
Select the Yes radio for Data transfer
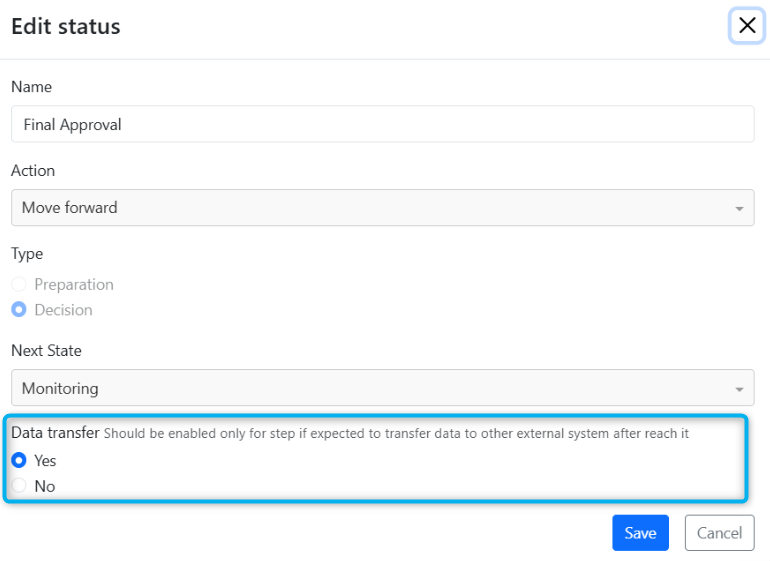click(19, 460)
